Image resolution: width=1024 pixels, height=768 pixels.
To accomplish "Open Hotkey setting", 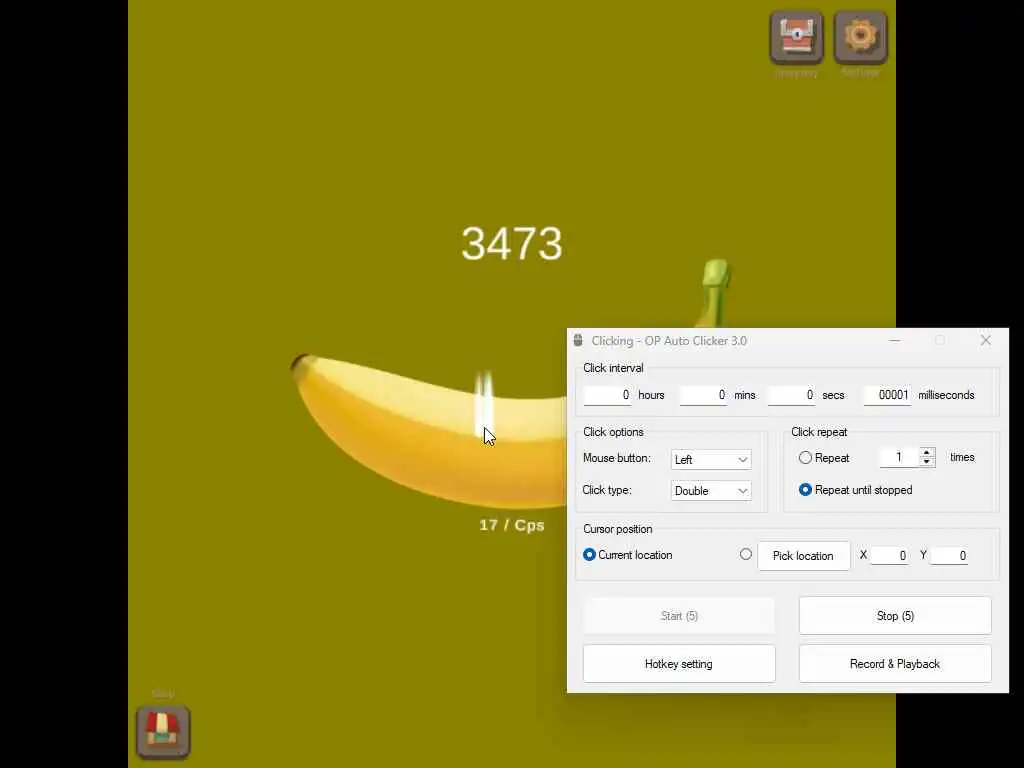I will point(679,664).
